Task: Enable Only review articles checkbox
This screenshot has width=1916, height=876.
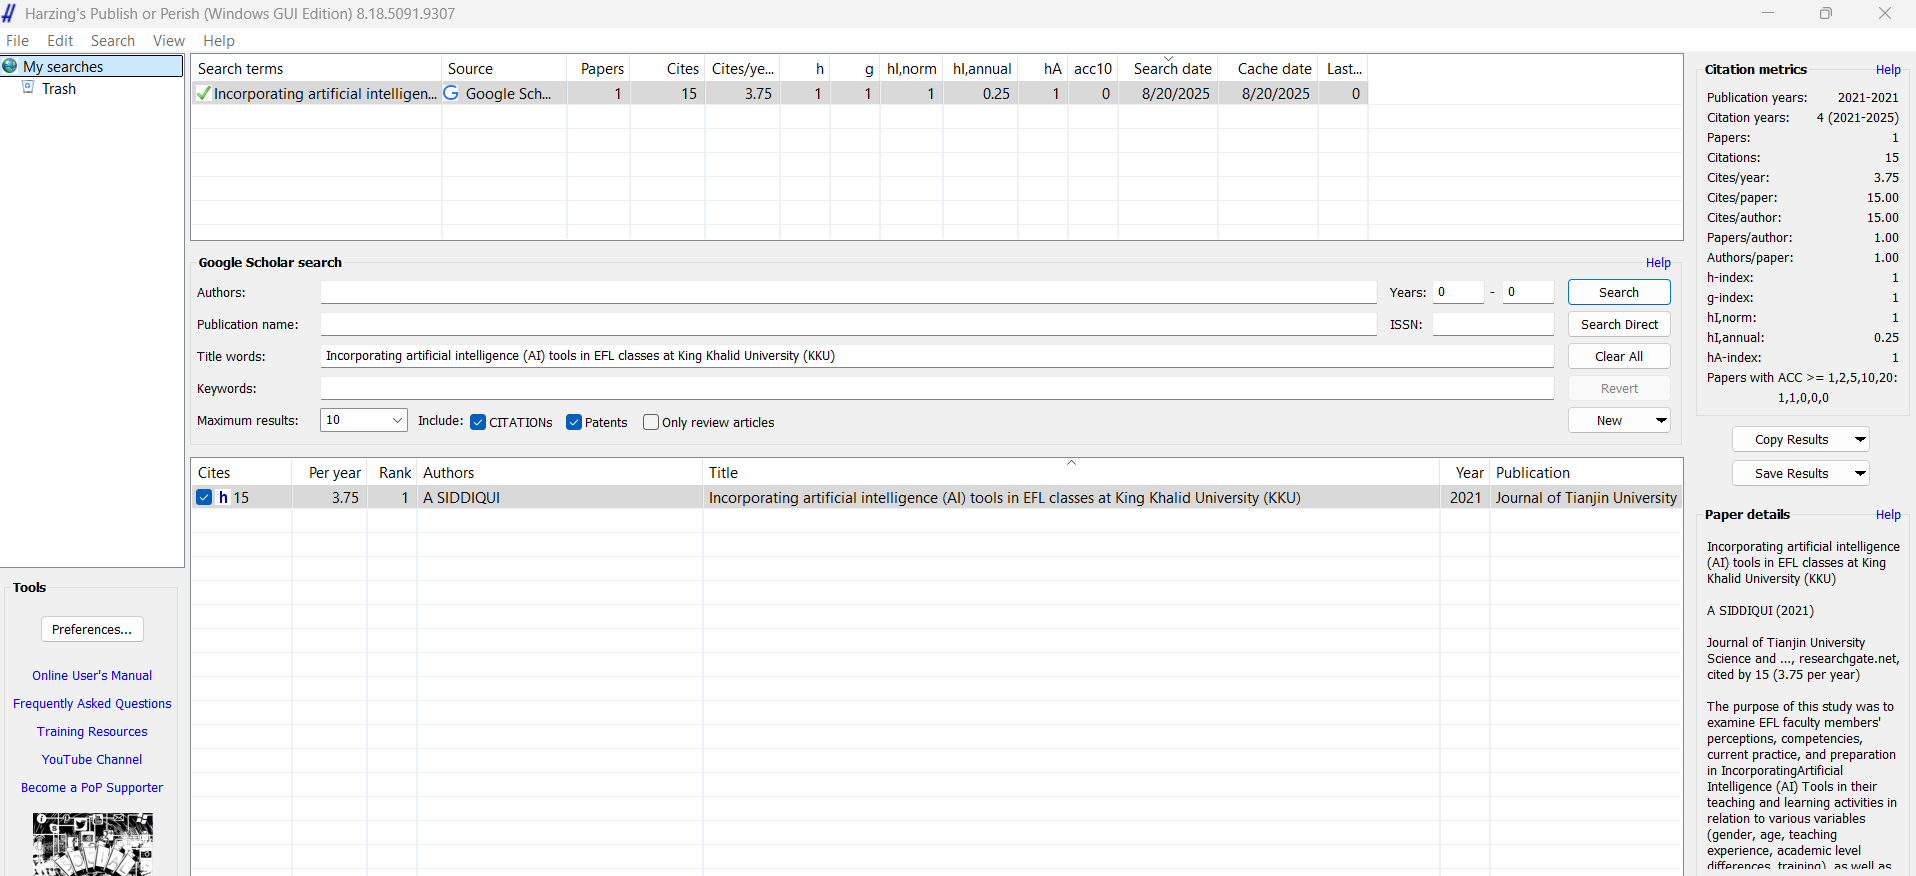Action: (x=651, y=422)
